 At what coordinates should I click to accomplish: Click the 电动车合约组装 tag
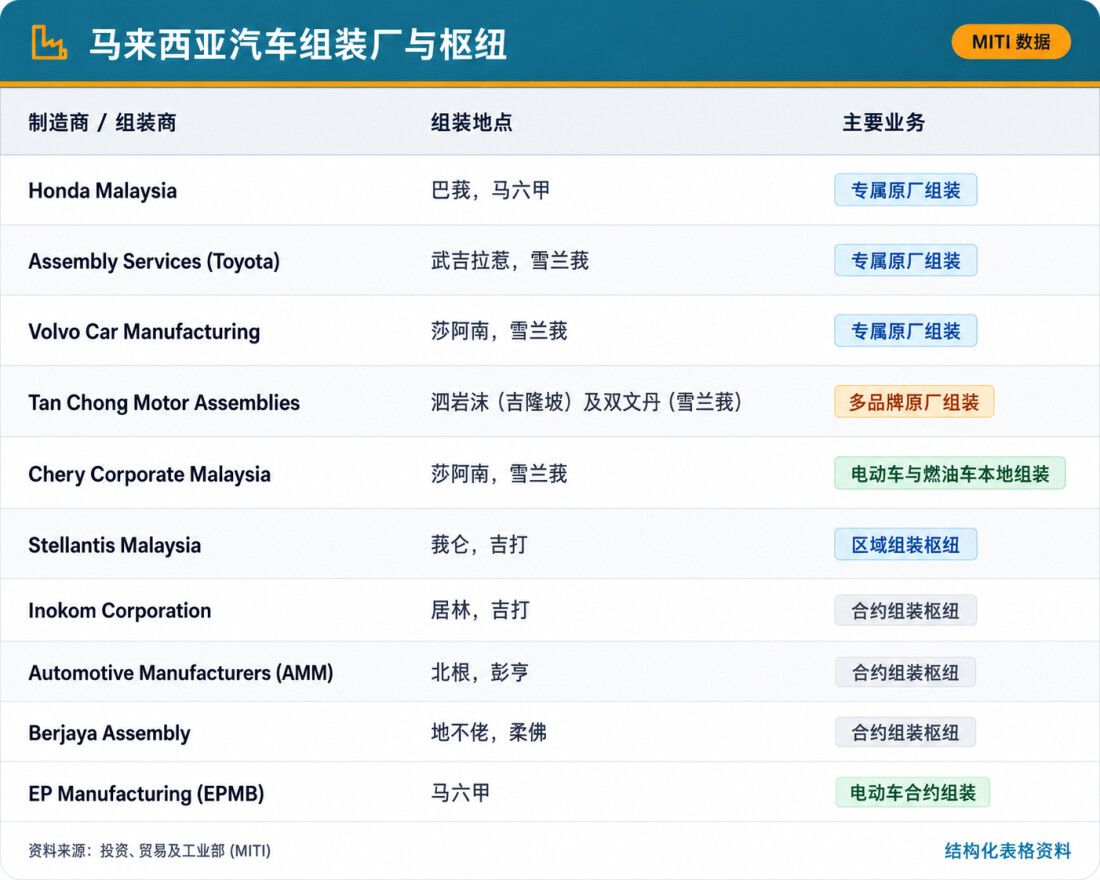[x=912, y=793]
